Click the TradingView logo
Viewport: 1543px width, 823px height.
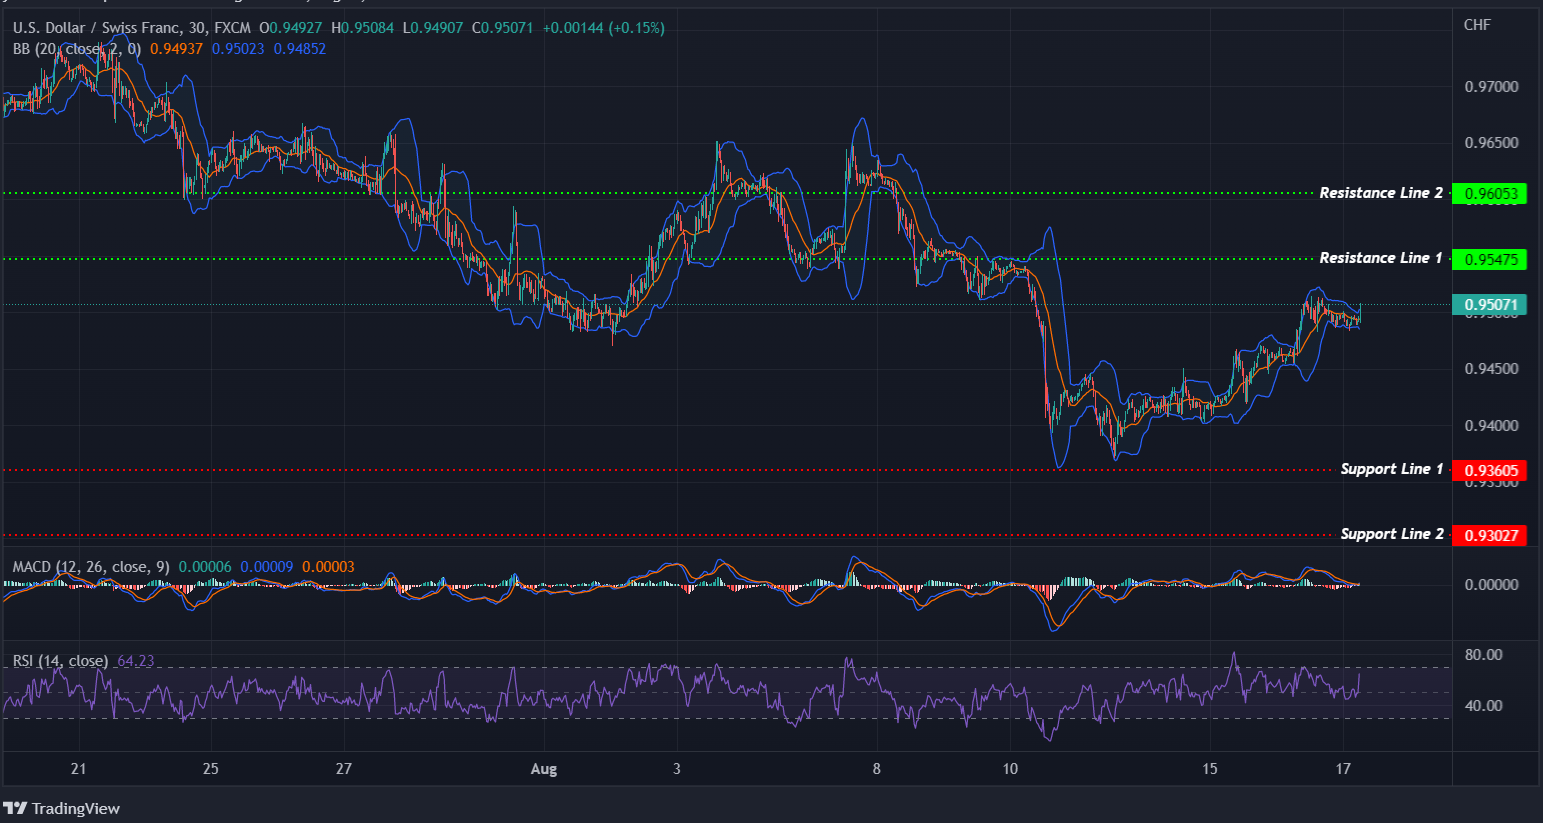point(62,808)
